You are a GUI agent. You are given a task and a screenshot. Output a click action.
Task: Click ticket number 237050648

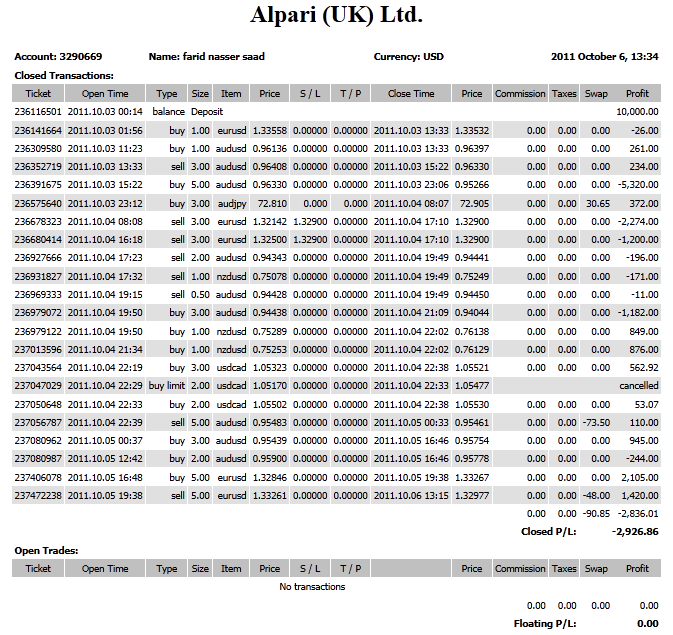(x=38, y=404)
